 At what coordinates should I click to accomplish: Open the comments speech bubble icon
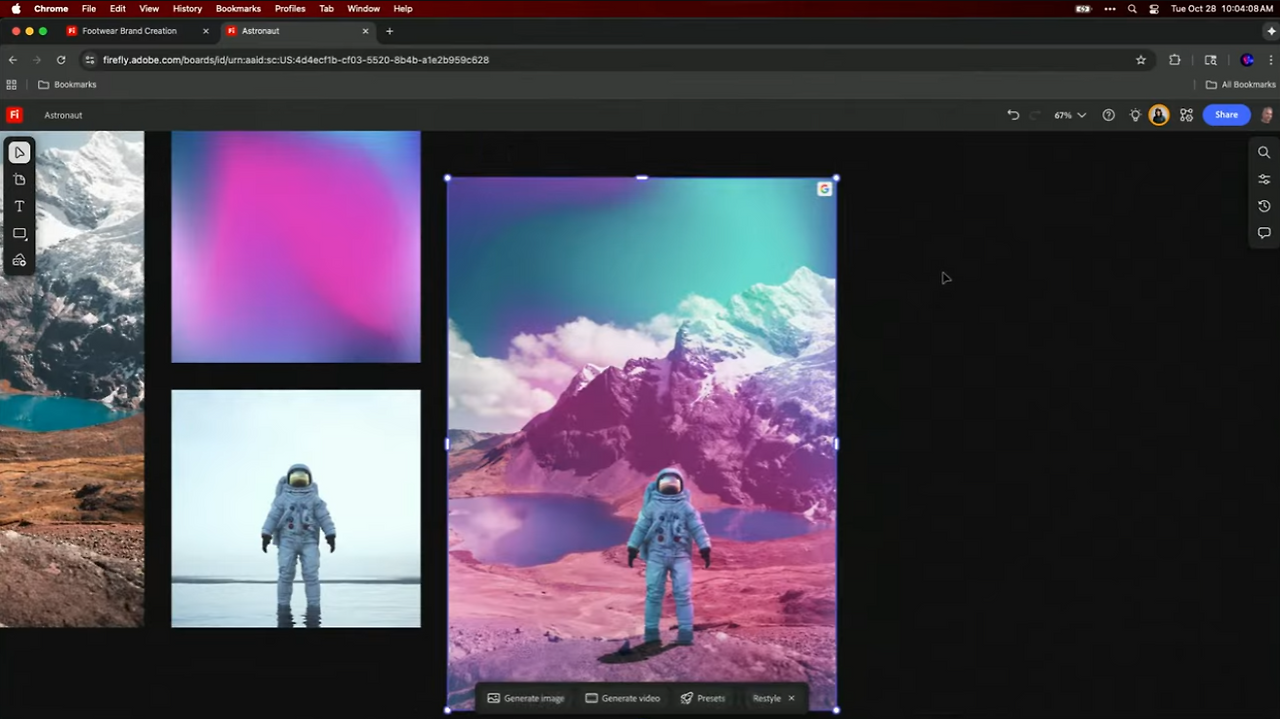point(1264,233)
